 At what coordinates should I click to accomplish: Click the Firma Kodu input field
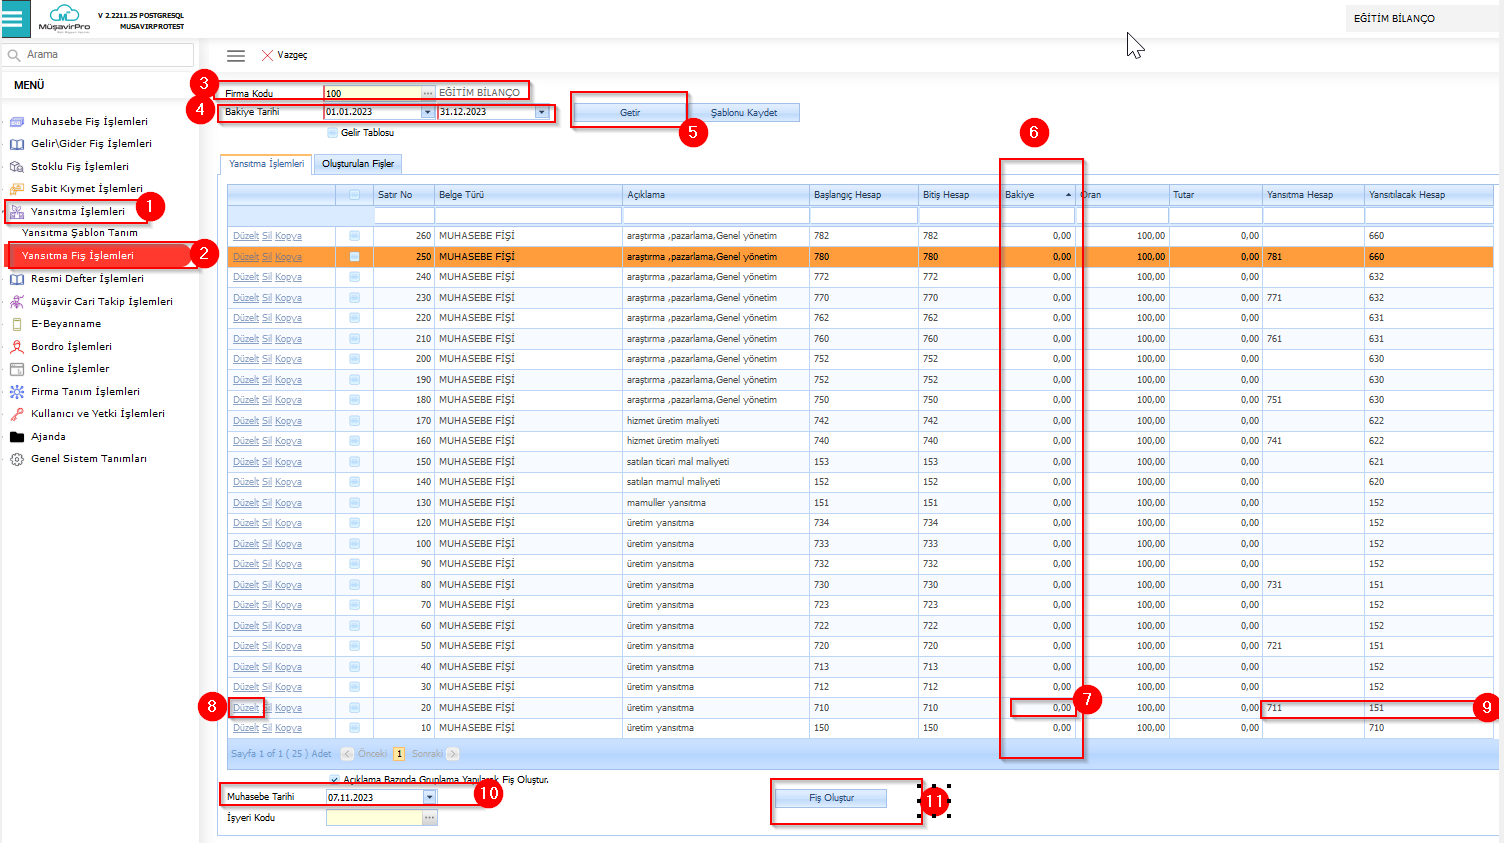coord(373,93)
